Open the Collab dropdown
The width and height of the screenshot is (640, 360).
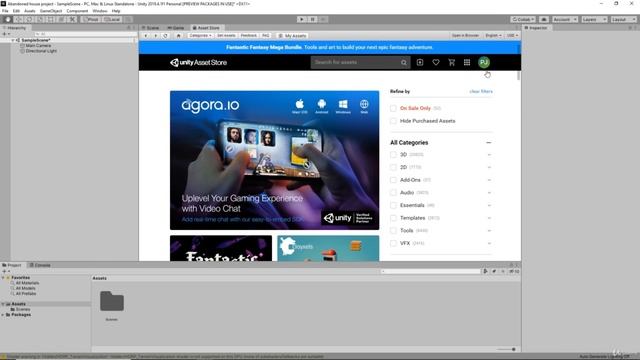pos(523,19)
